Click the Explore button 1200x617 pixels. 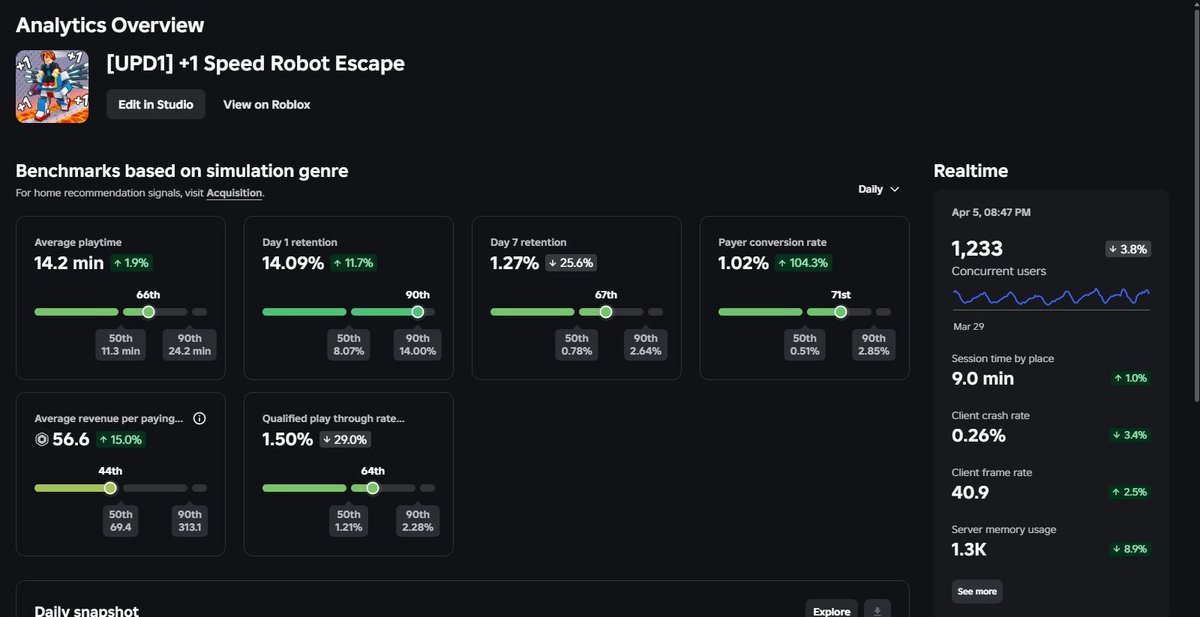pos(831,611)
